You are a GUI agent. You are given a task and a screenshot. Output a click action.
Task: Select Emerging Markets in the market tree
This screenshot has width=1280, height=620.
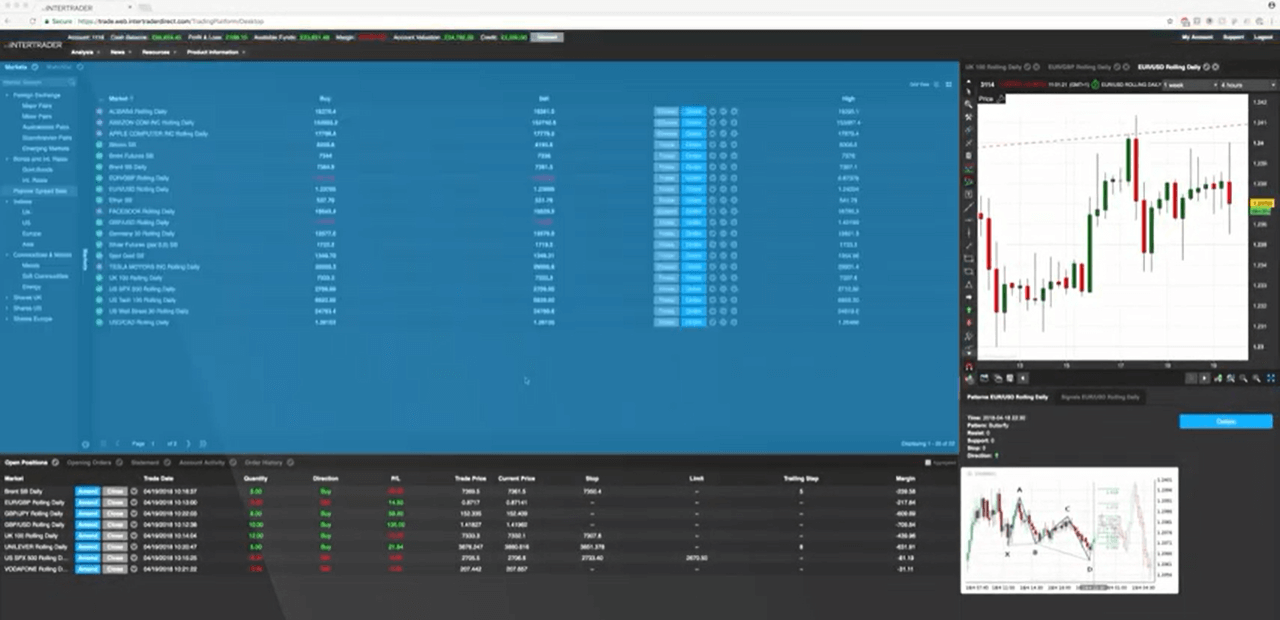[45, 148]
